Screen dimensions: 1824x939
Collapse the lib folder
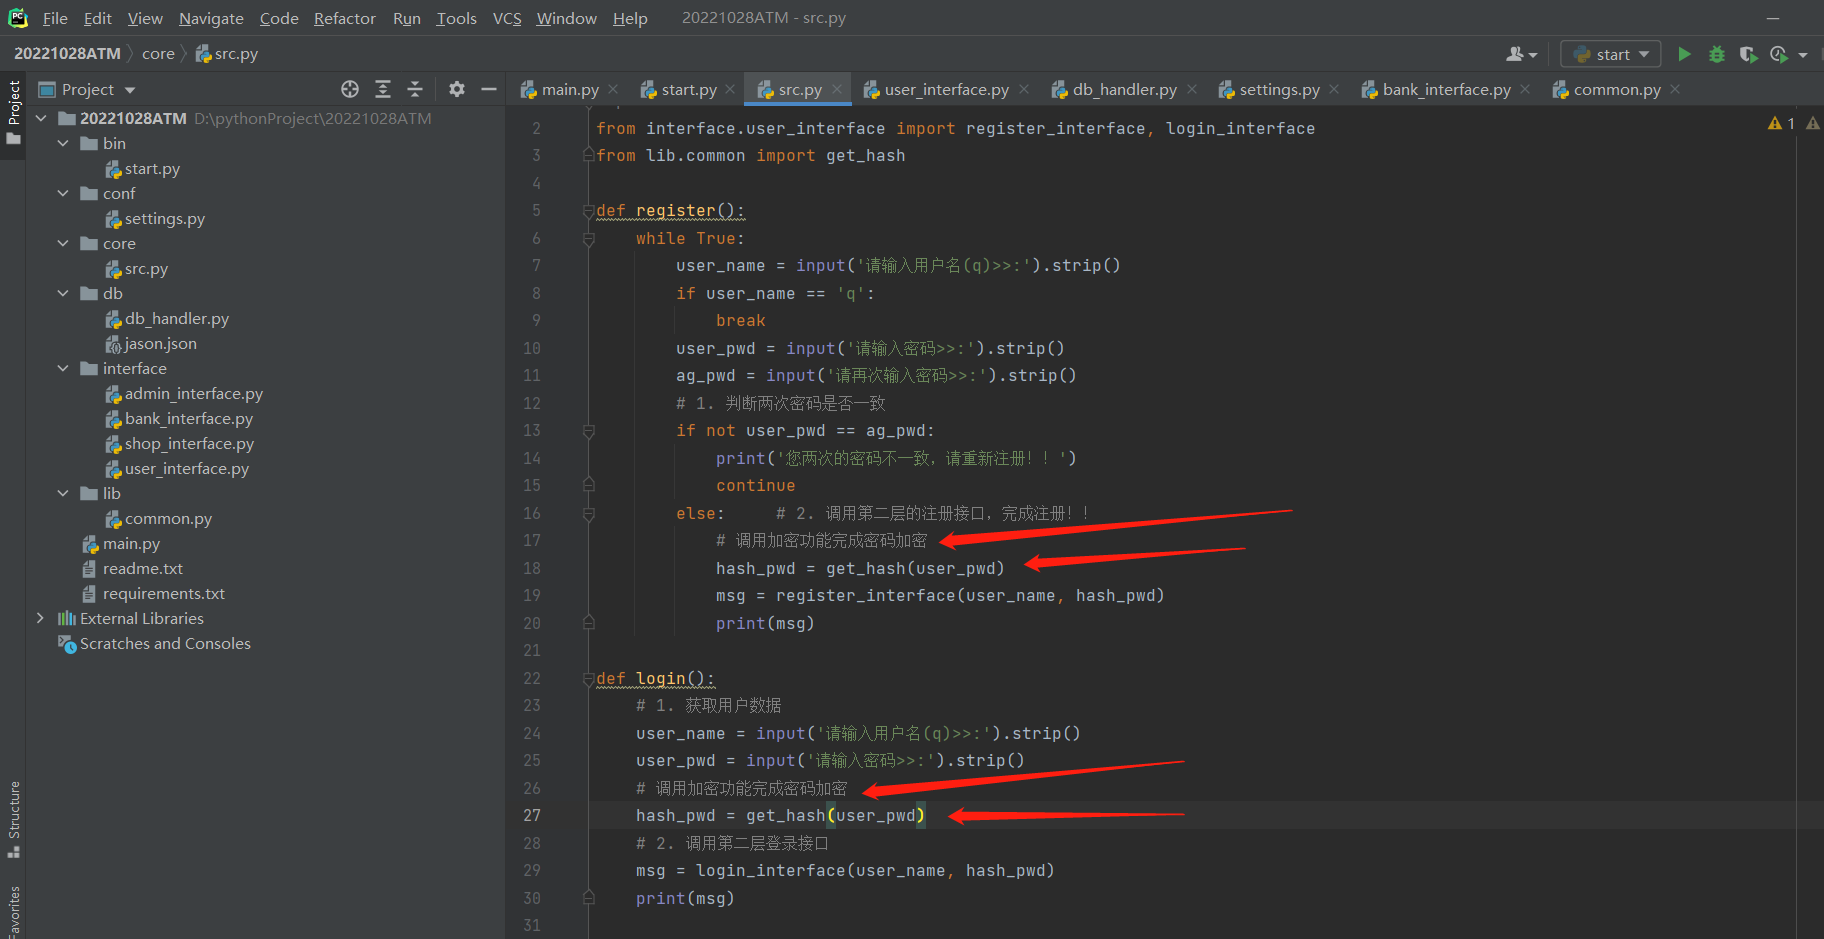63,493
